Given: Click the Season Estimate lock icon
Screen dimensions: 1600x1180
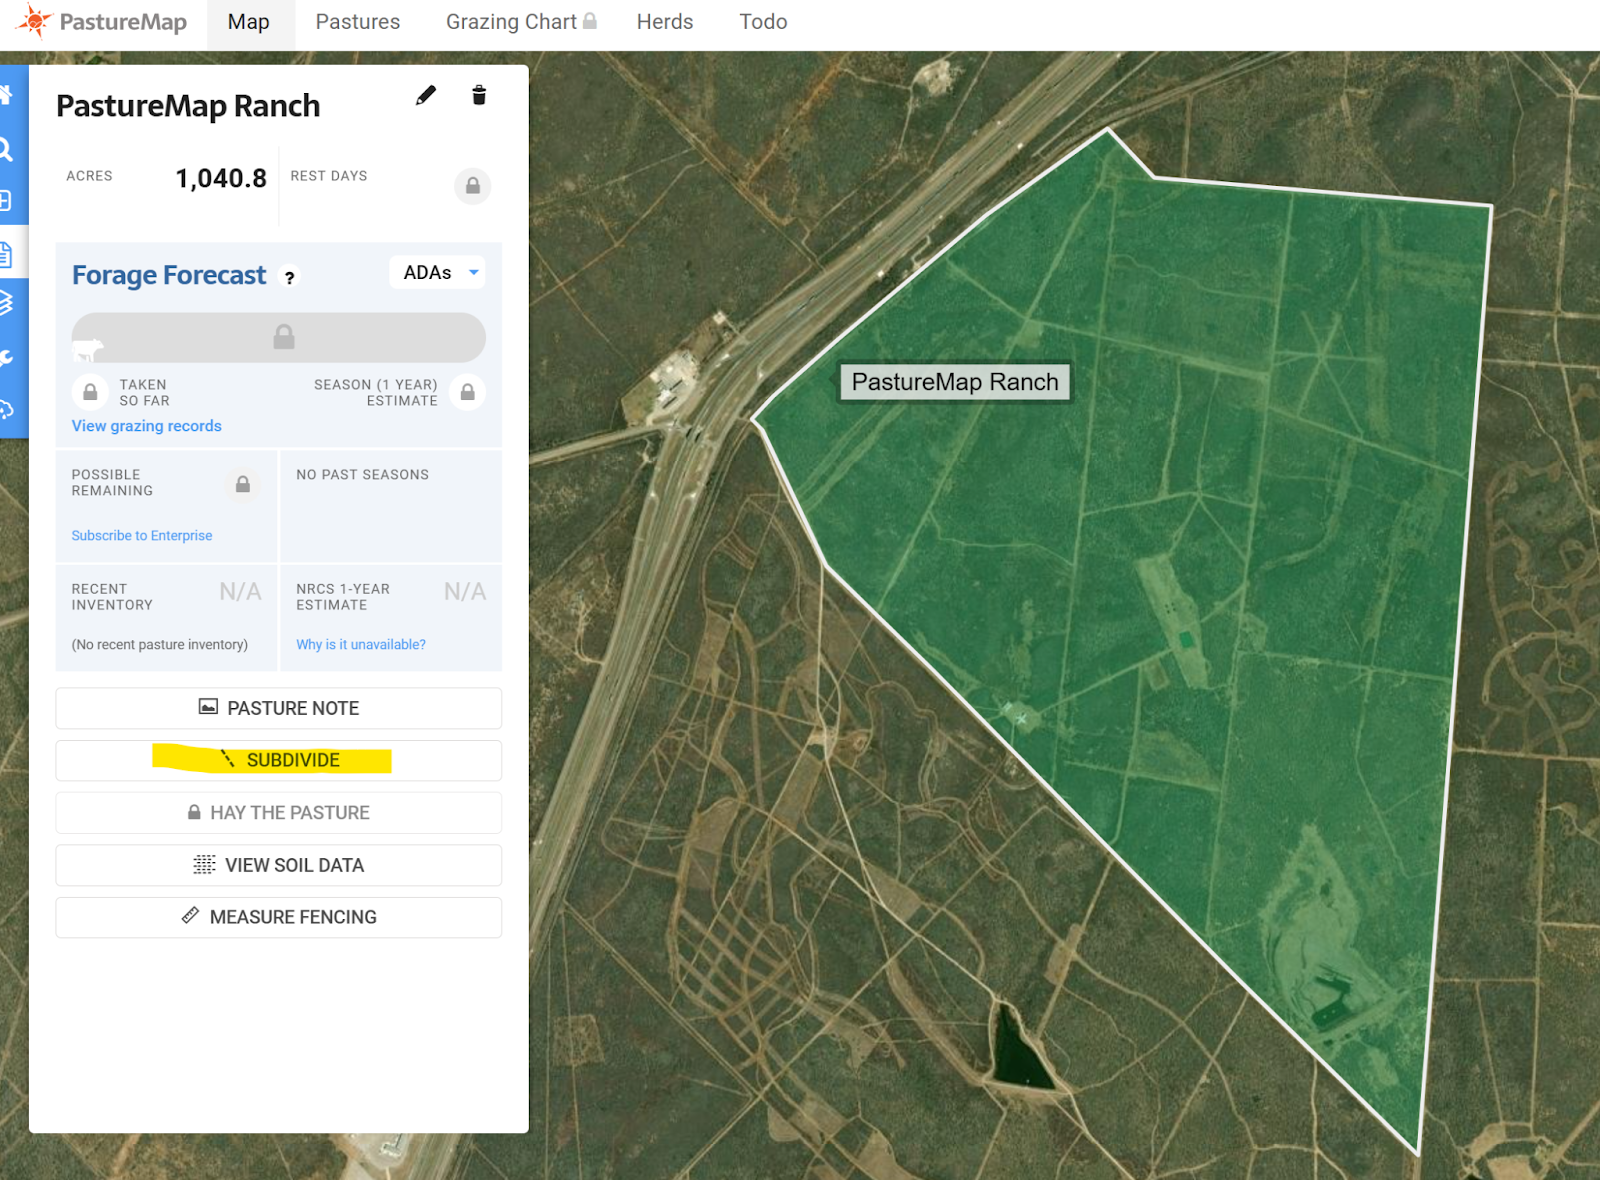Looking at the screenshot, I should 467,392.
